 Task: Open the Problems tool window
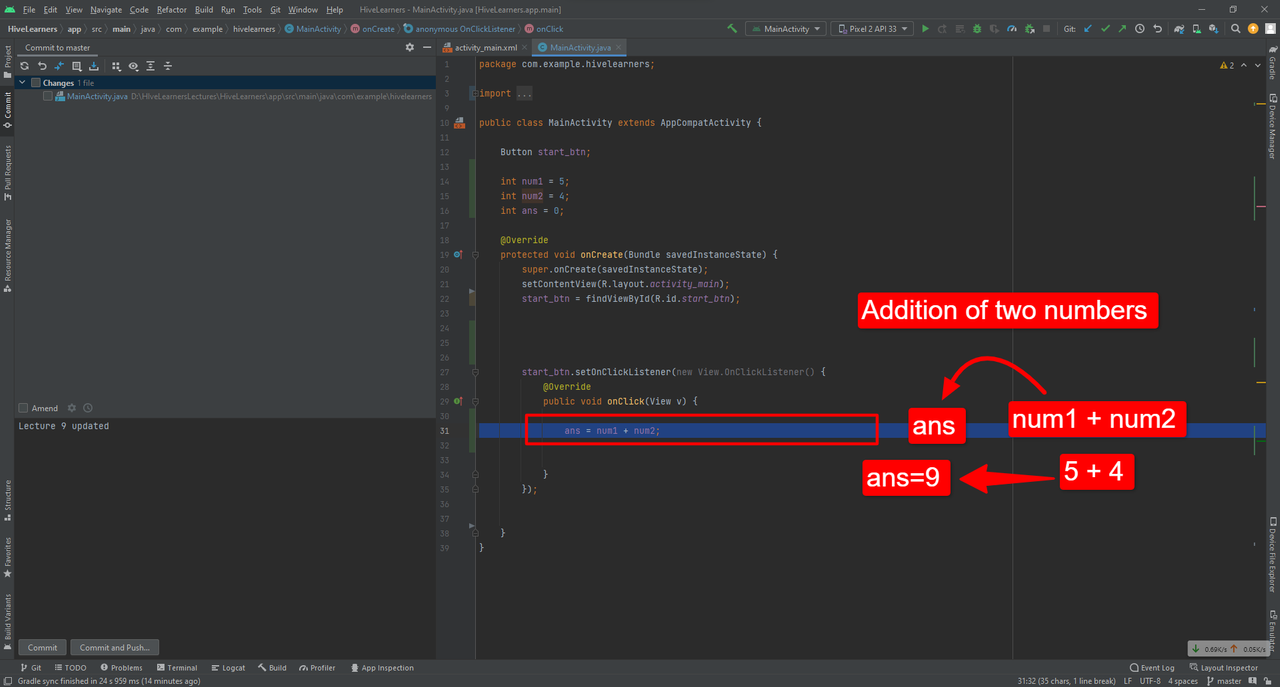pyautogui.click(x=121, y=667)
